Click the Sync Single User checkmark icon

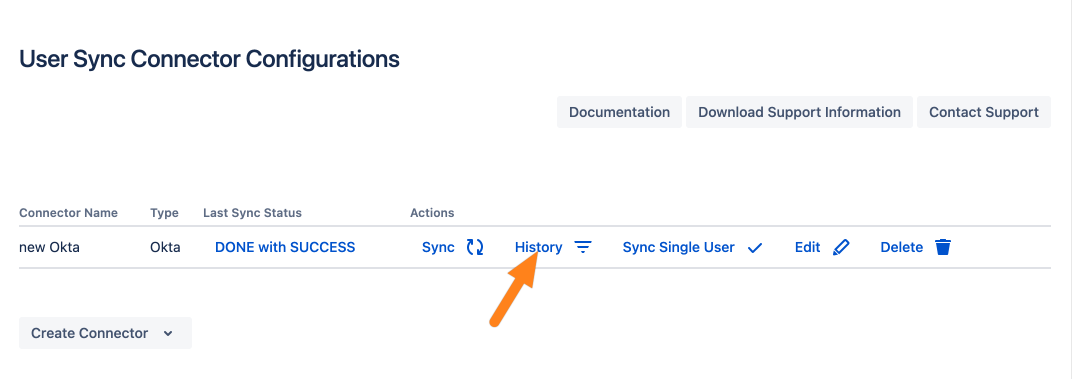click(x=755, y=248)
